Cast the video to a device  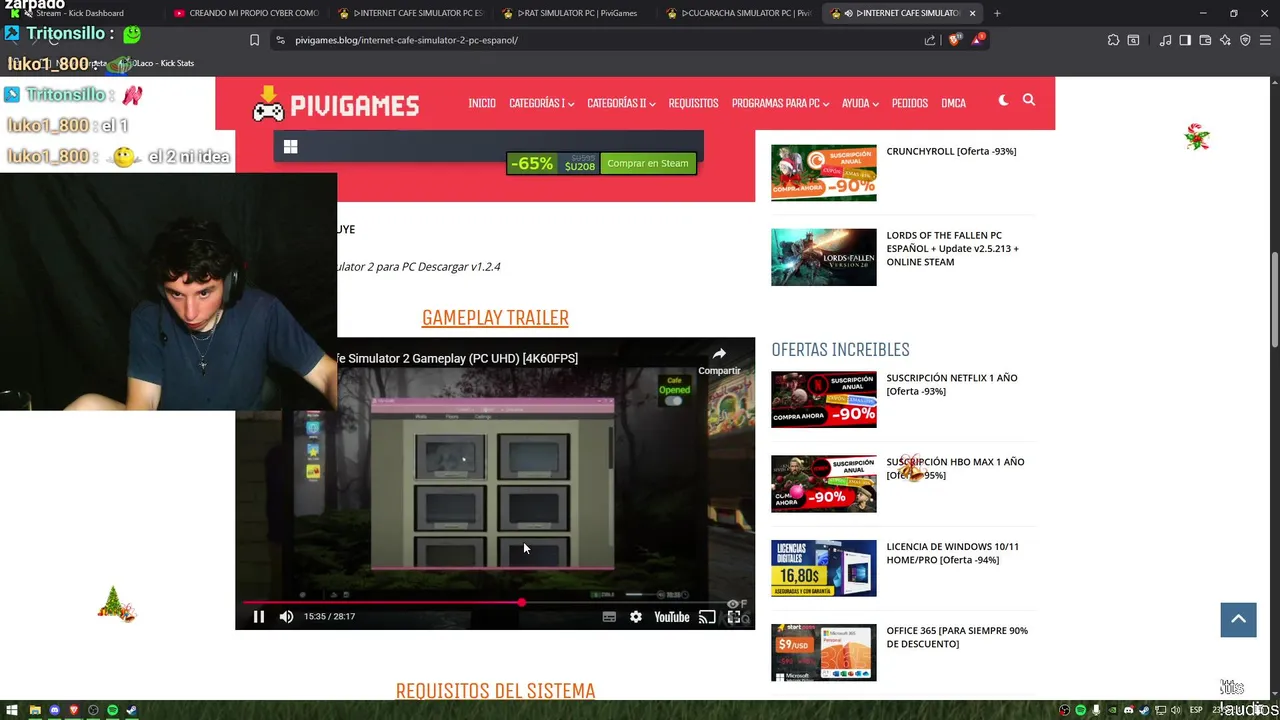click(707, 617)
